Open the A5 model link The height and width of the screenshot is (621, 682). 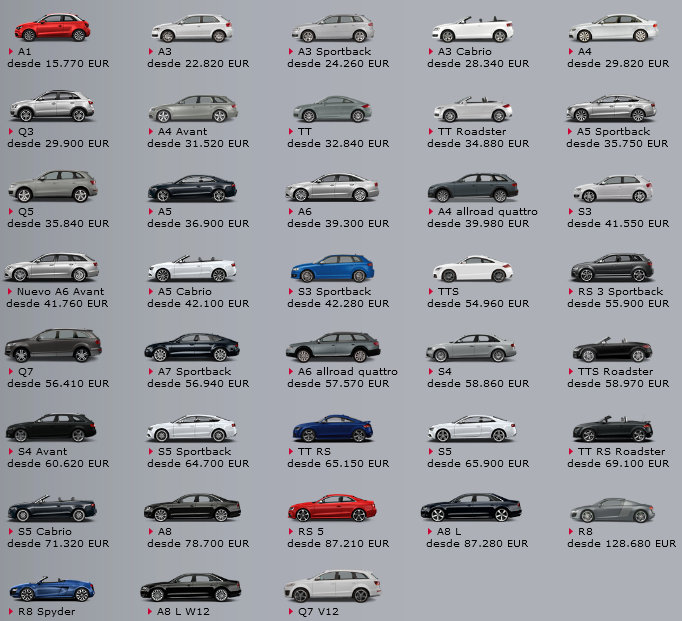165,211
